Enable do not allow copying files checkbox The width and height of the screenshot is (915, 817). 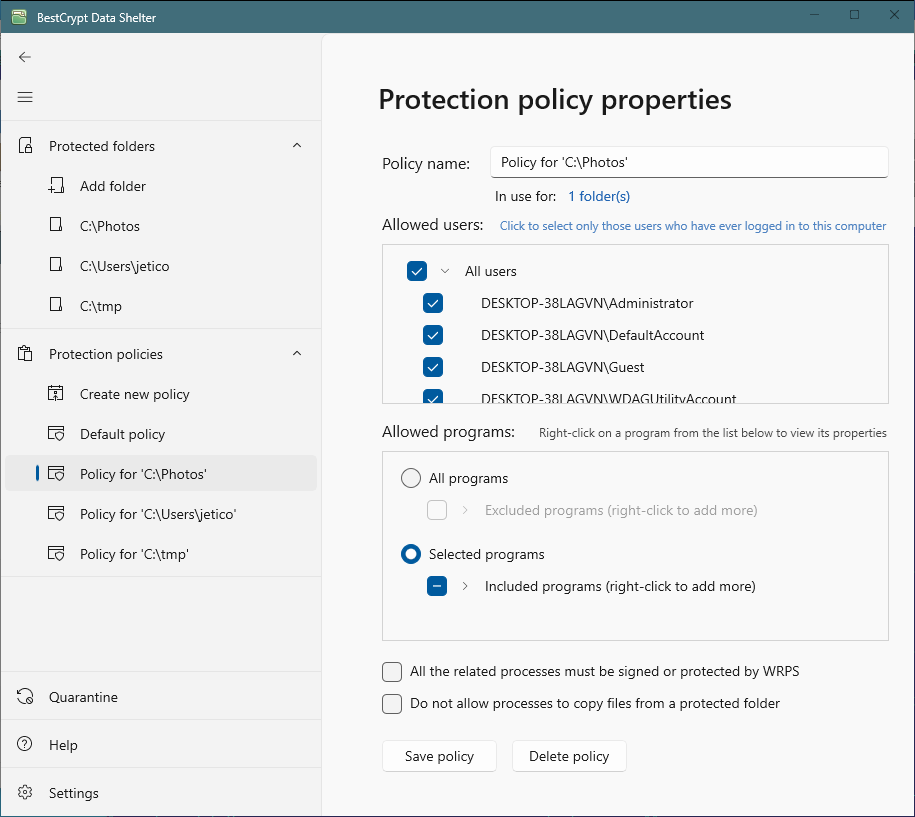(392, 704)
